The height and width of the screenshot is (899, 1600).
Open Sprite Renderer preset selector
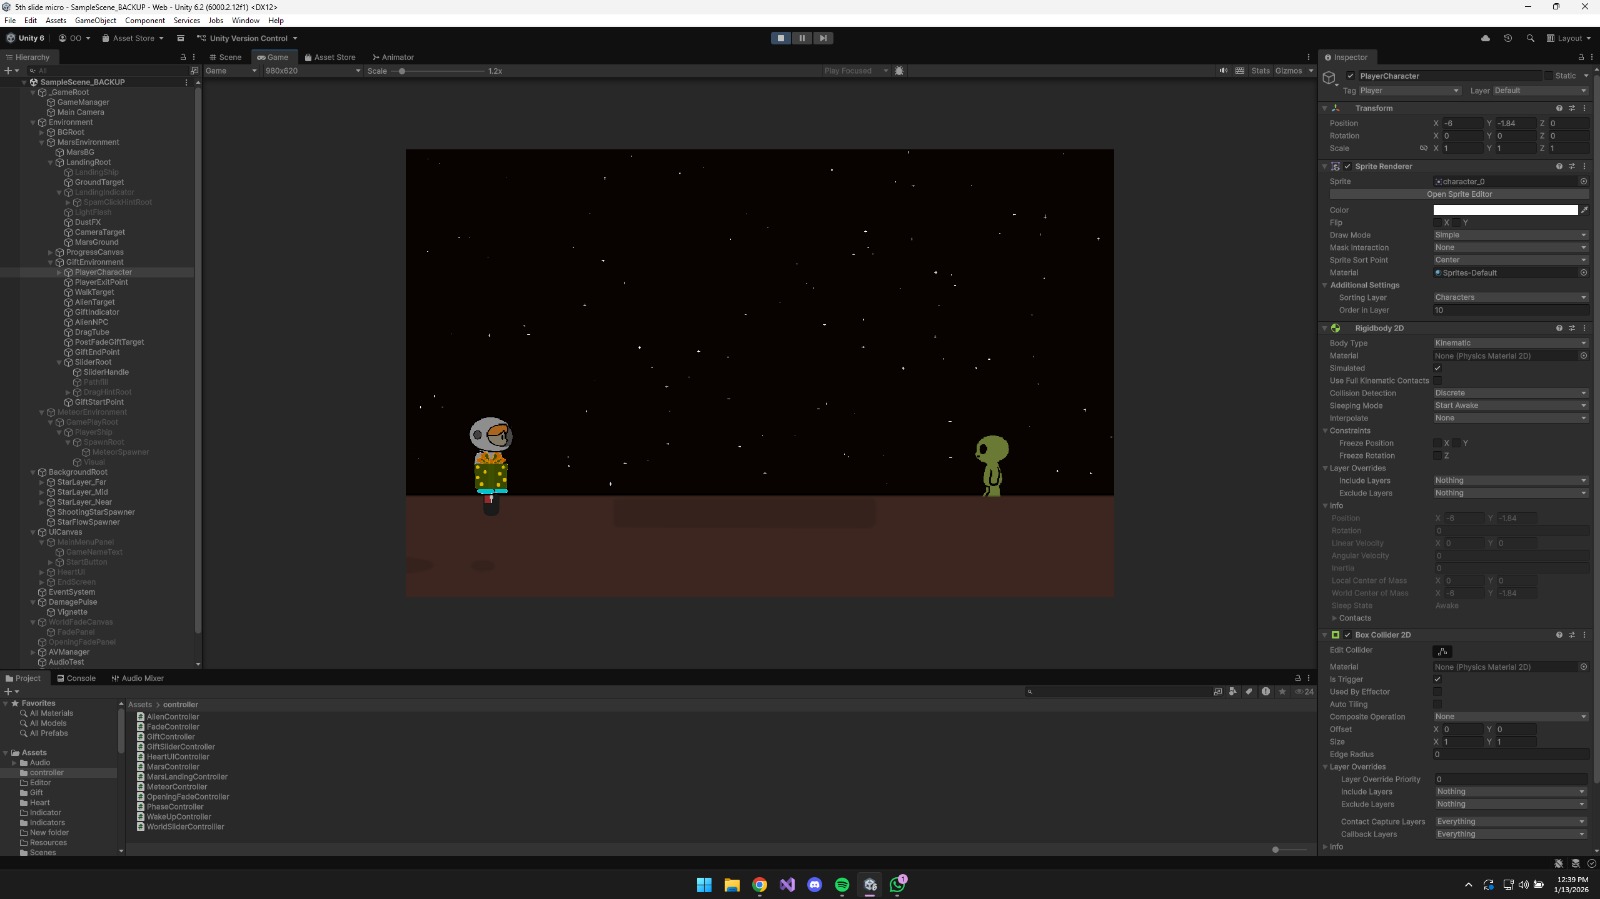pyautogui.click(x=1571, y=166)
